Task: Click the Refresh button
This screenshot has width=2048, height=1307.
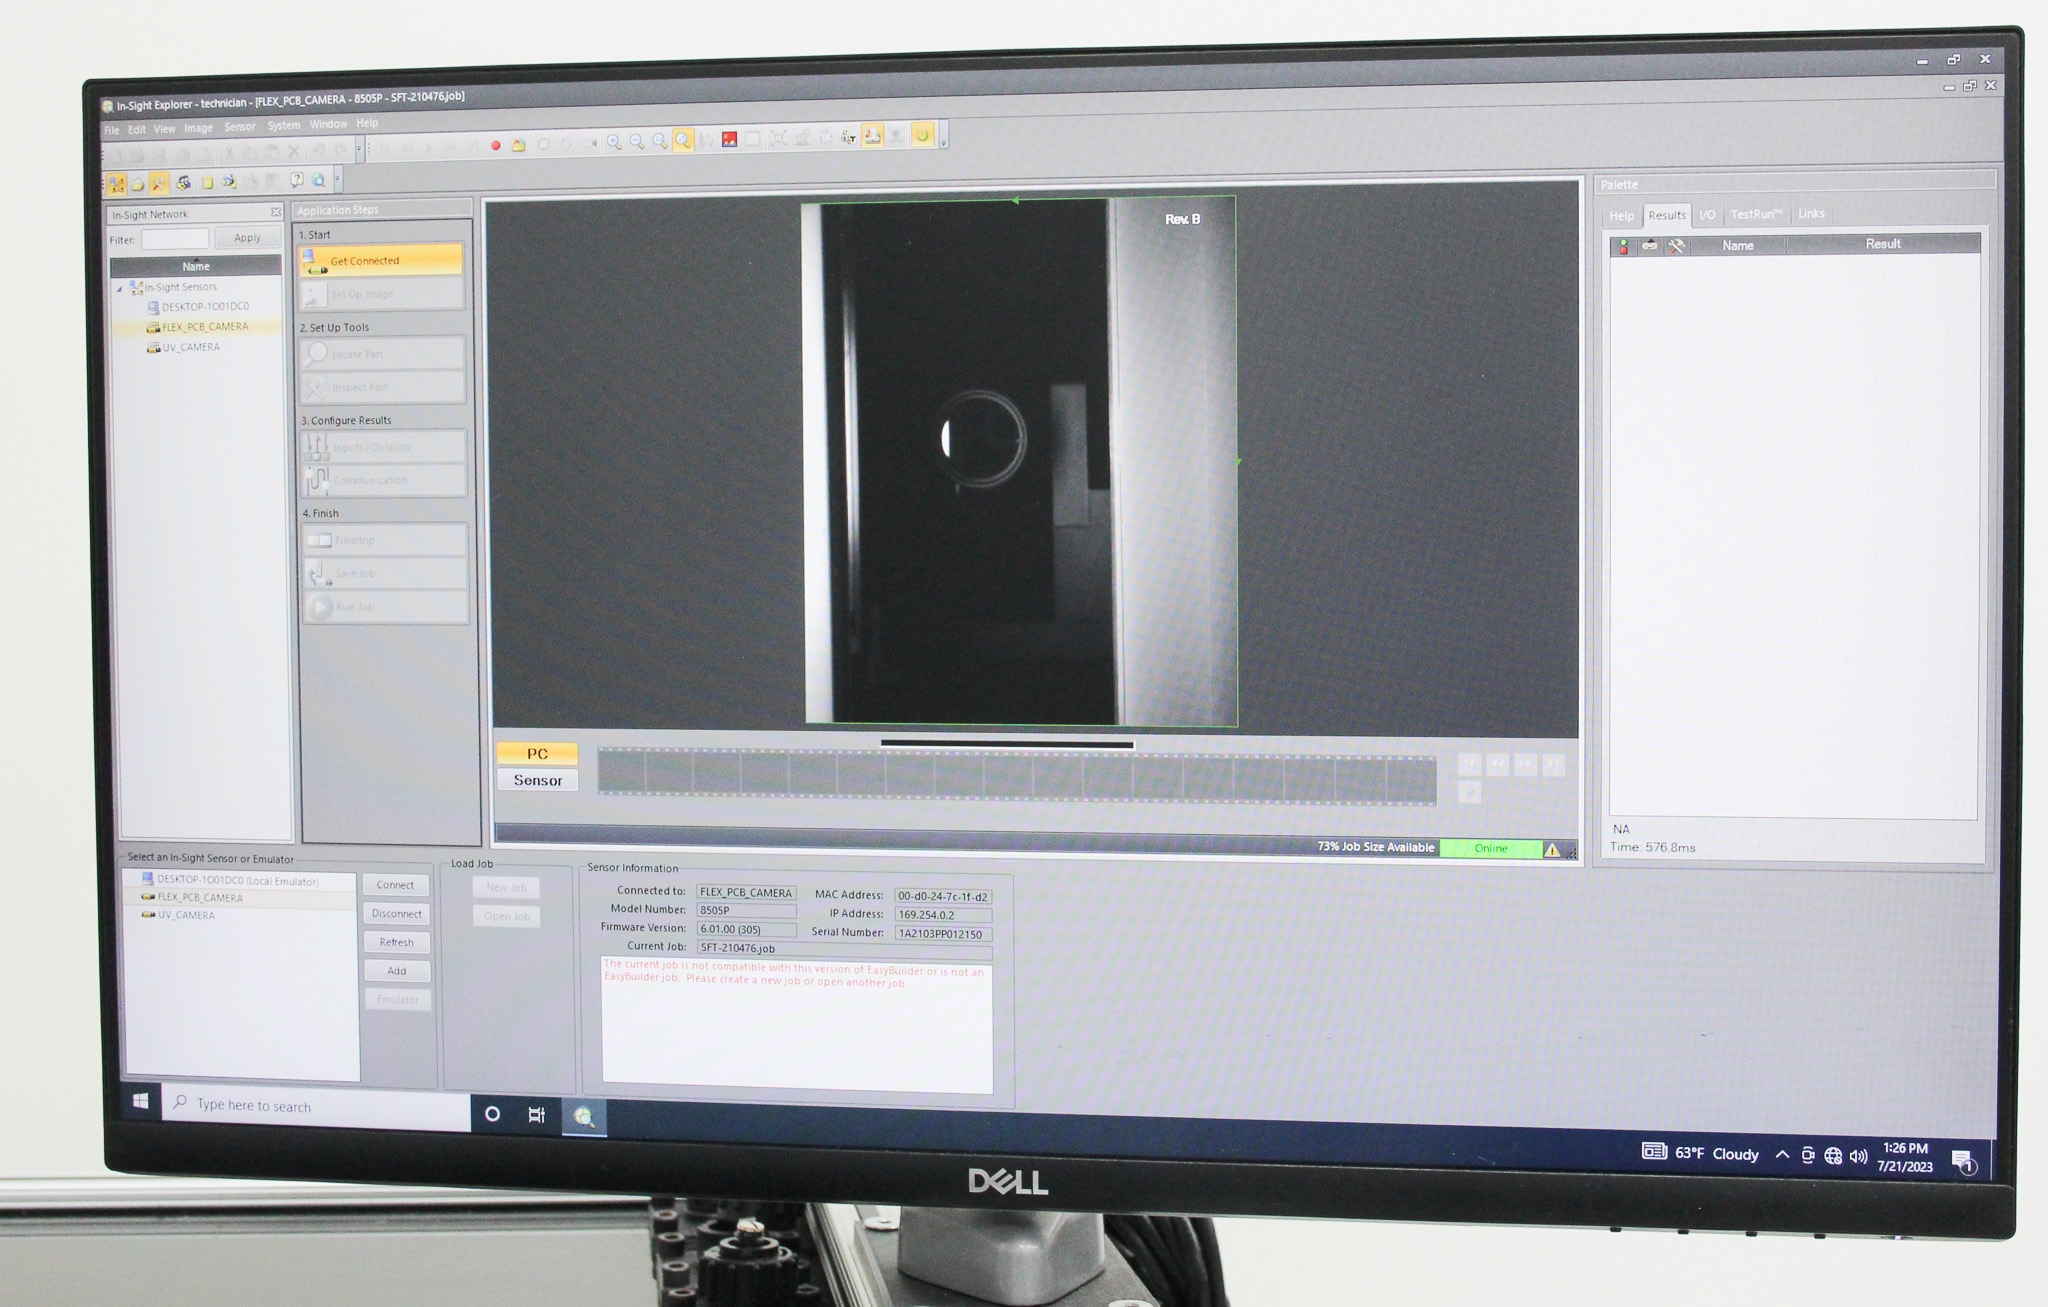Action: [x=397, y=942]
